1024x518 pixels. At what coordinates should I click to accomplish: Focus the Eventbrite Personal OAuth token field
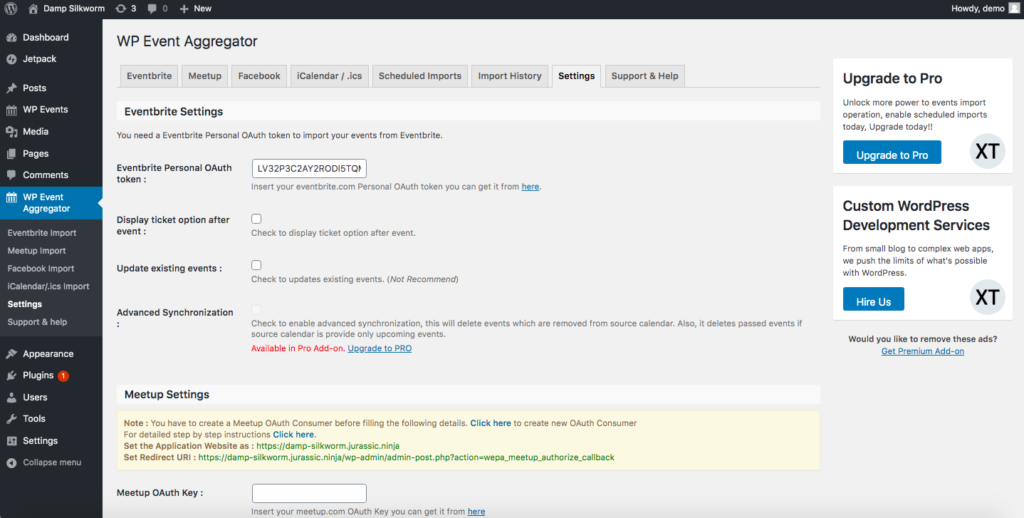pos(309,169)
